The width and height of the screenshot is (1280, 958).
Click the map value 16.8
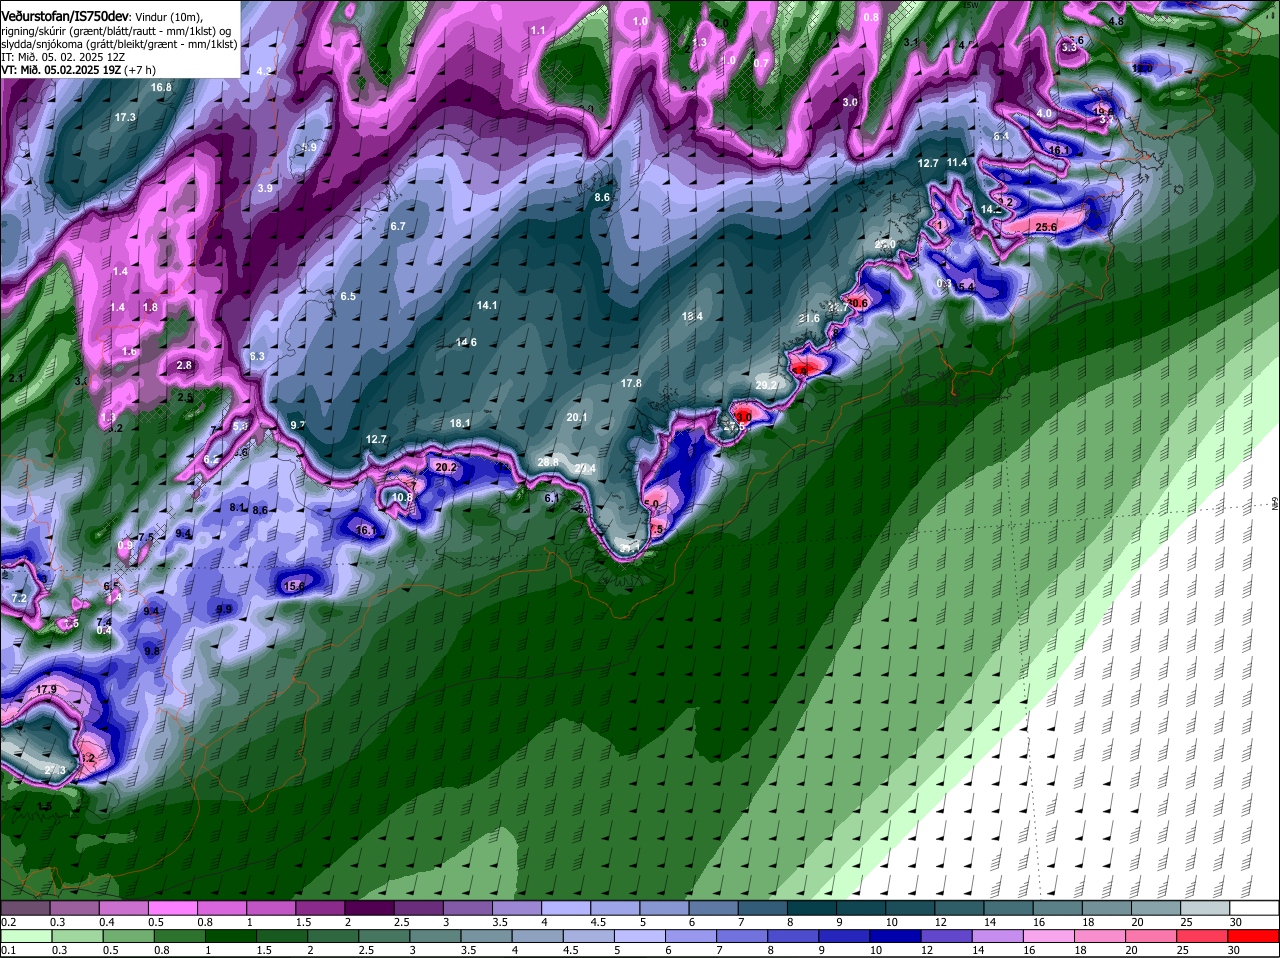(161, 88)
